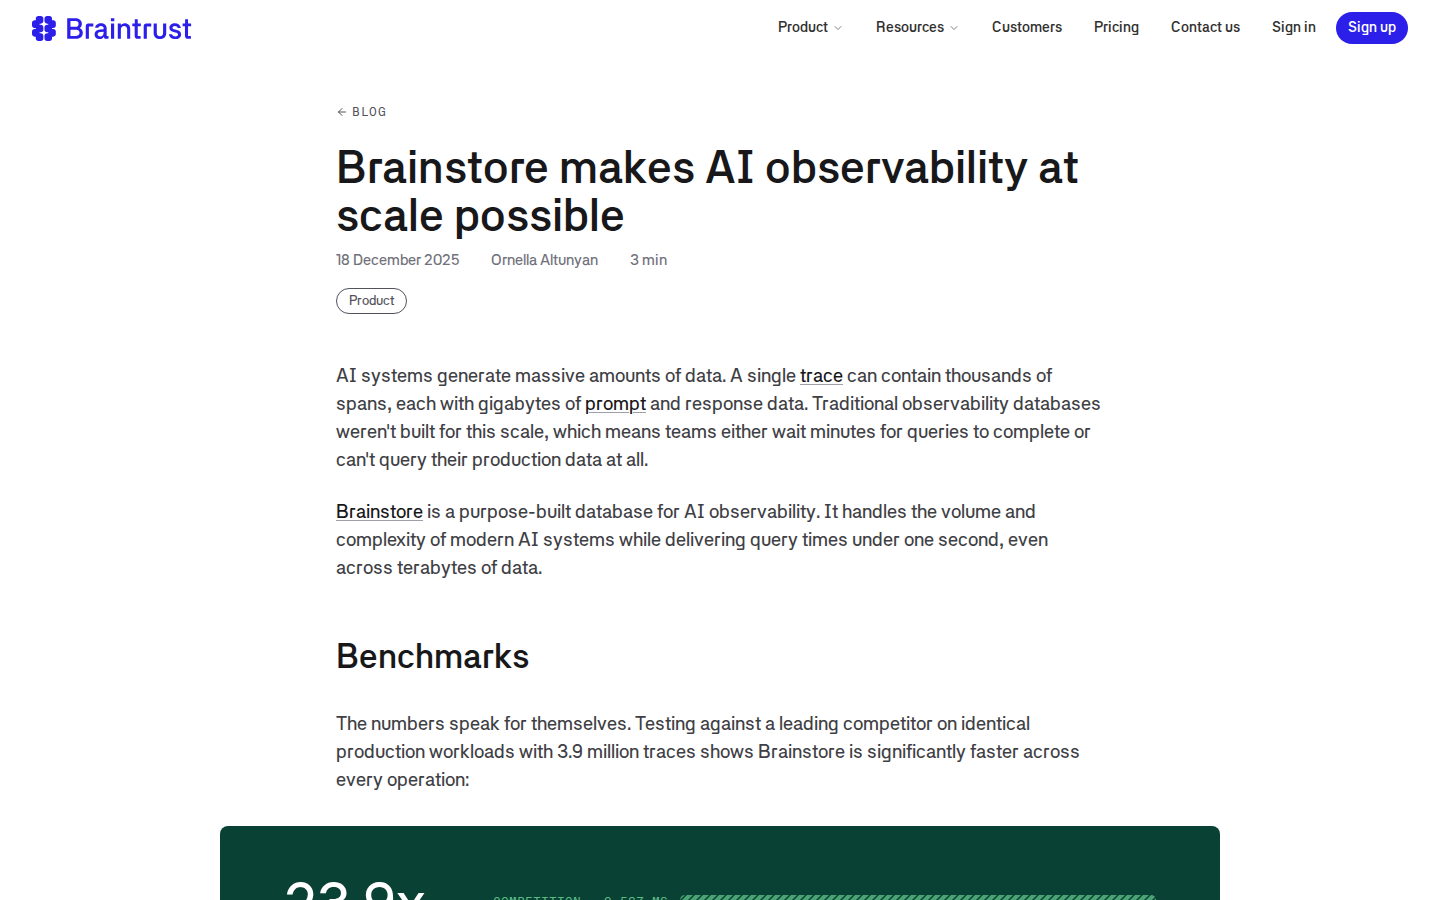Select the Product tag pill
The height and width of the screenshot is (900, 1440).
click(371, 301)
